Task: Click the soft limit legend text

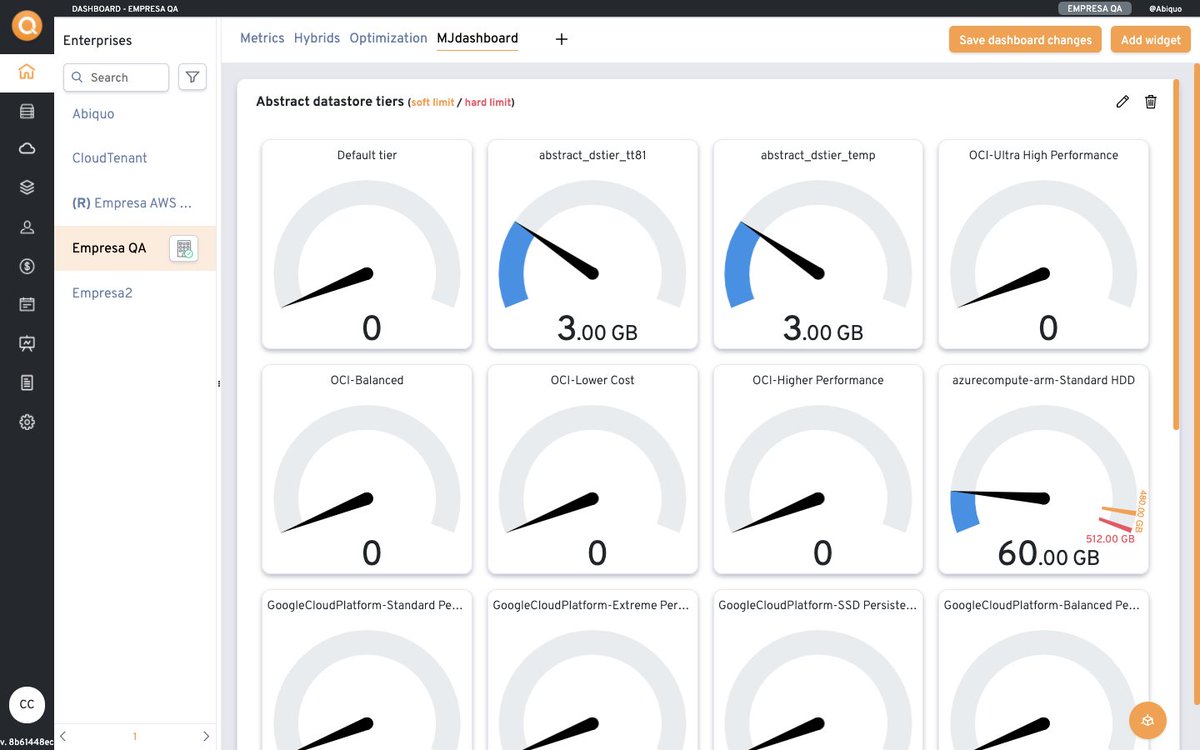Action: [432, 103]
